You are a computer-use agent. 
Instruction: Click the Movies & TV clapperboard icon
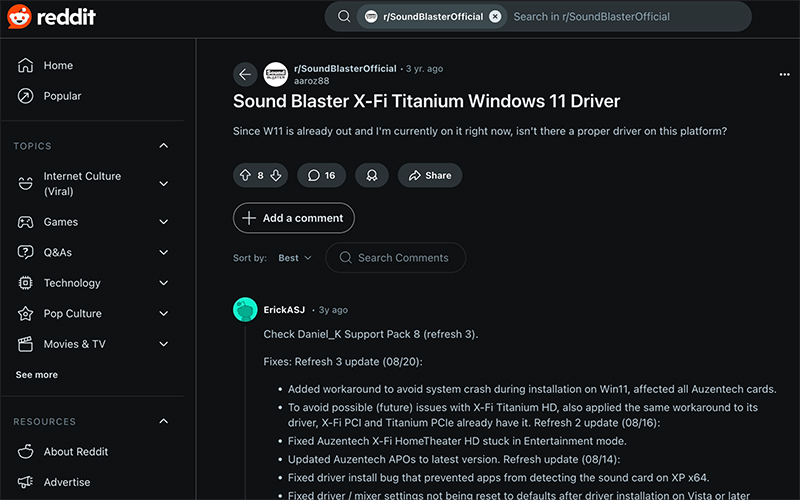pyautogui.click(x=26, y=344)
